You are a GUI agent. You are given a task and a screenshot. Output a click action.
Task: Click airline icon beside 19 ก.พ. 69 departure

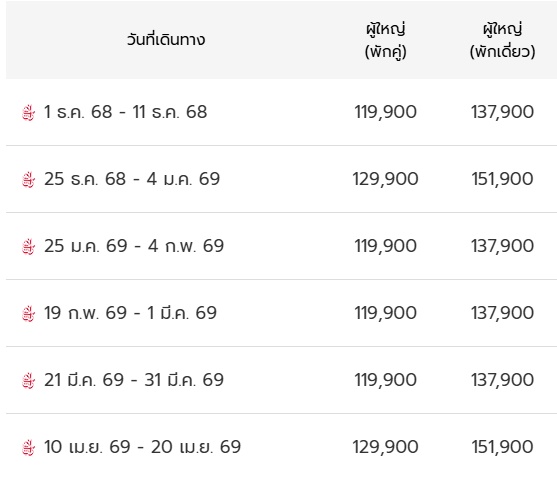(x=28, y=314)
